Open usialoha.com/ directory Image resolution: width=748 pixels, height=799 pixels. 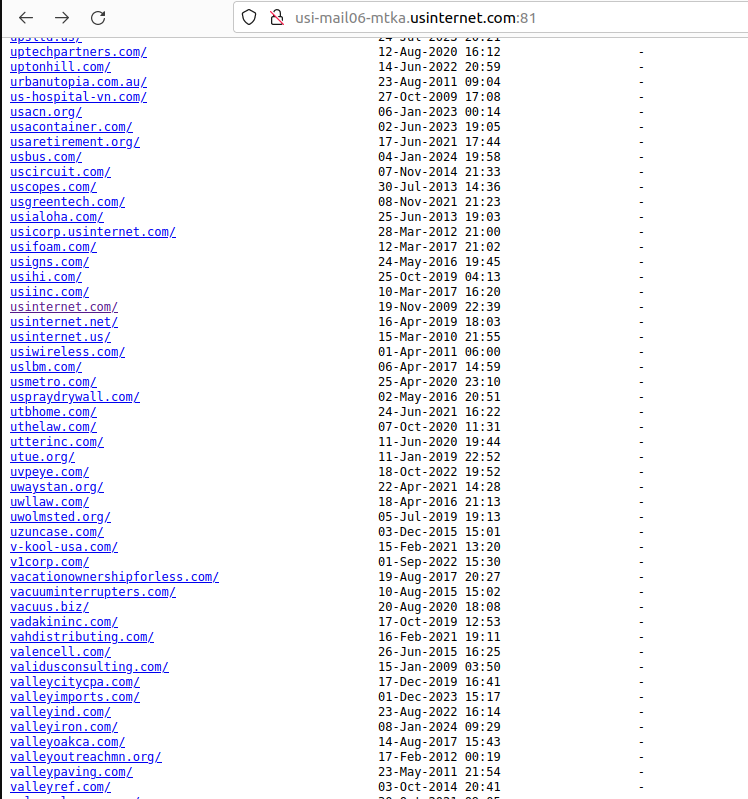pyautogui.click(x=57, y=217)
